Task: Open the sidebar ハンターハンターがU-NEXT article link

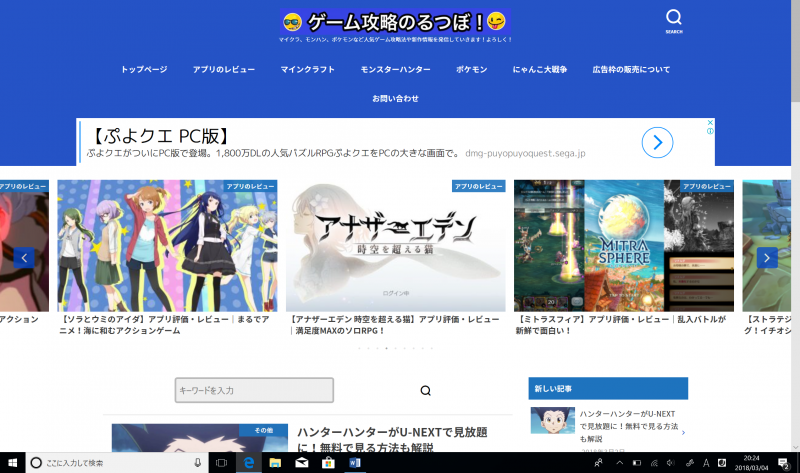Action: [629, 426]
